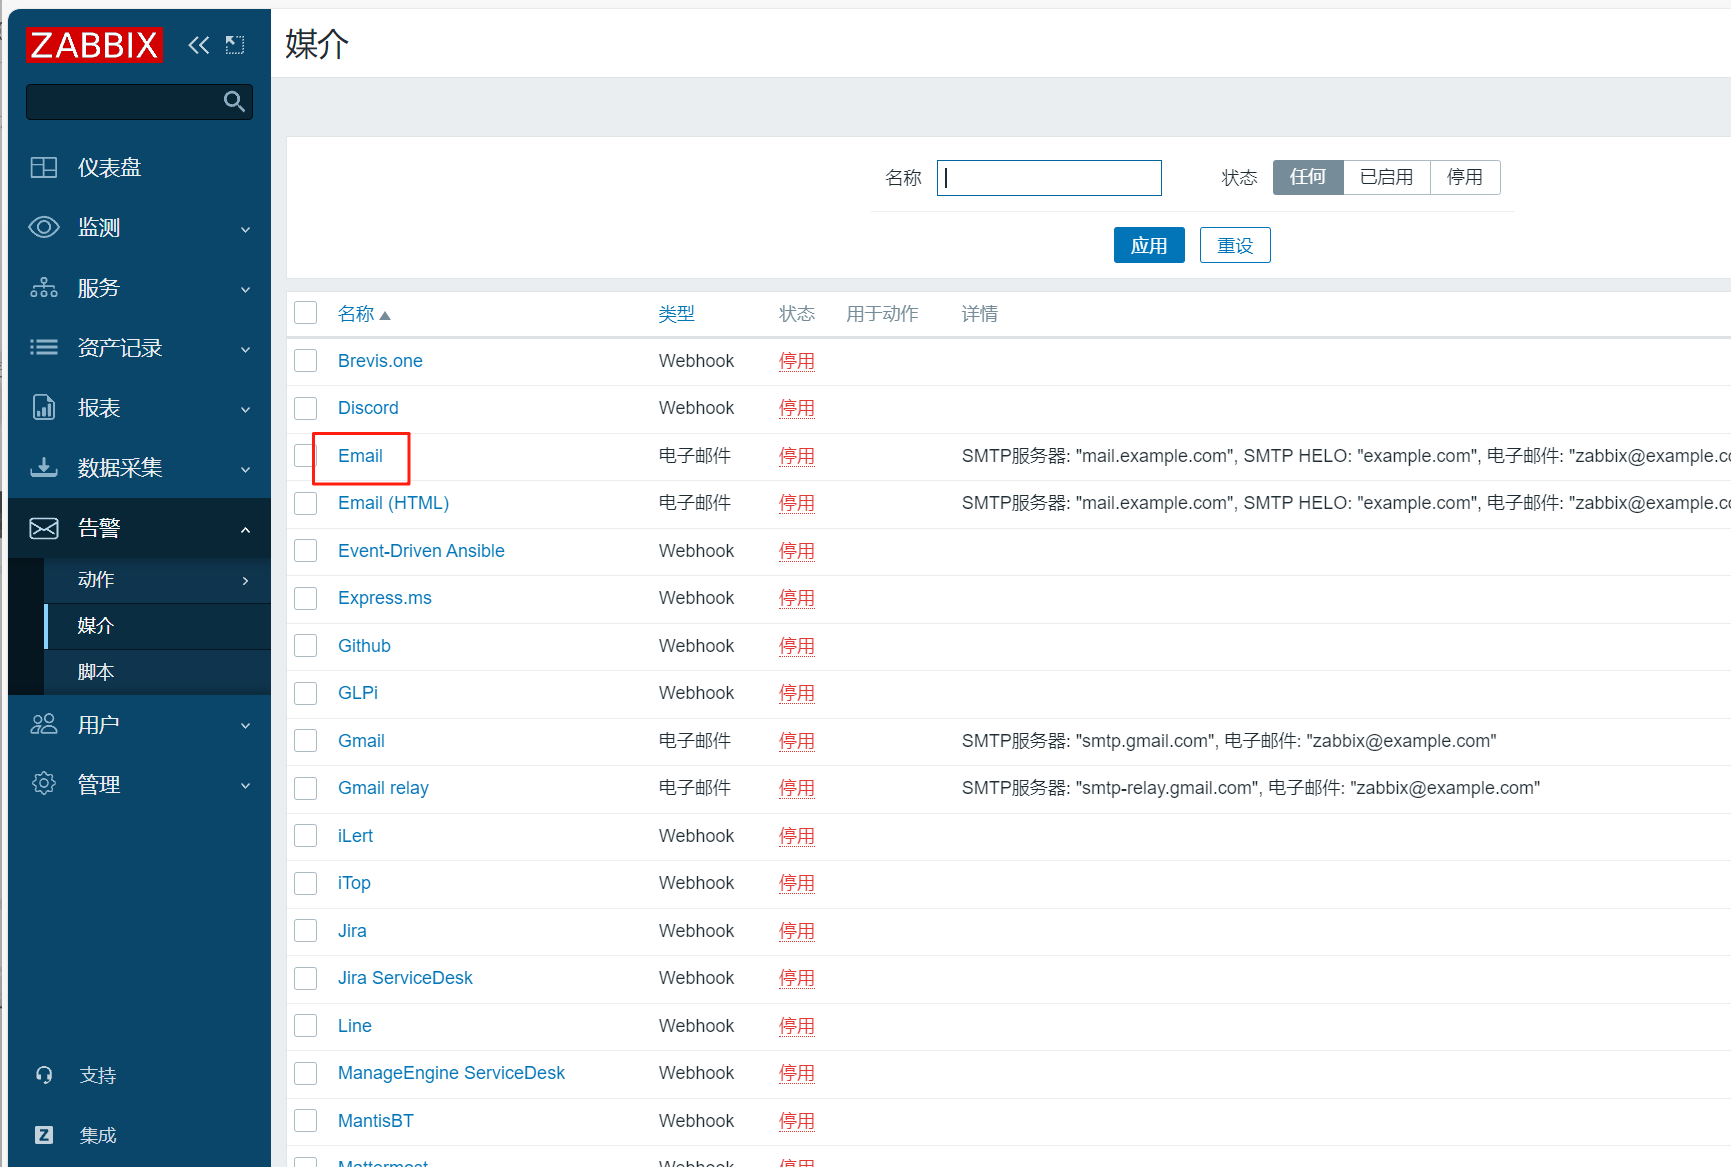The height and width of the screenshot is (1167, 1731).
Task: Click 停用 status for Line row
Action: 797,1026
